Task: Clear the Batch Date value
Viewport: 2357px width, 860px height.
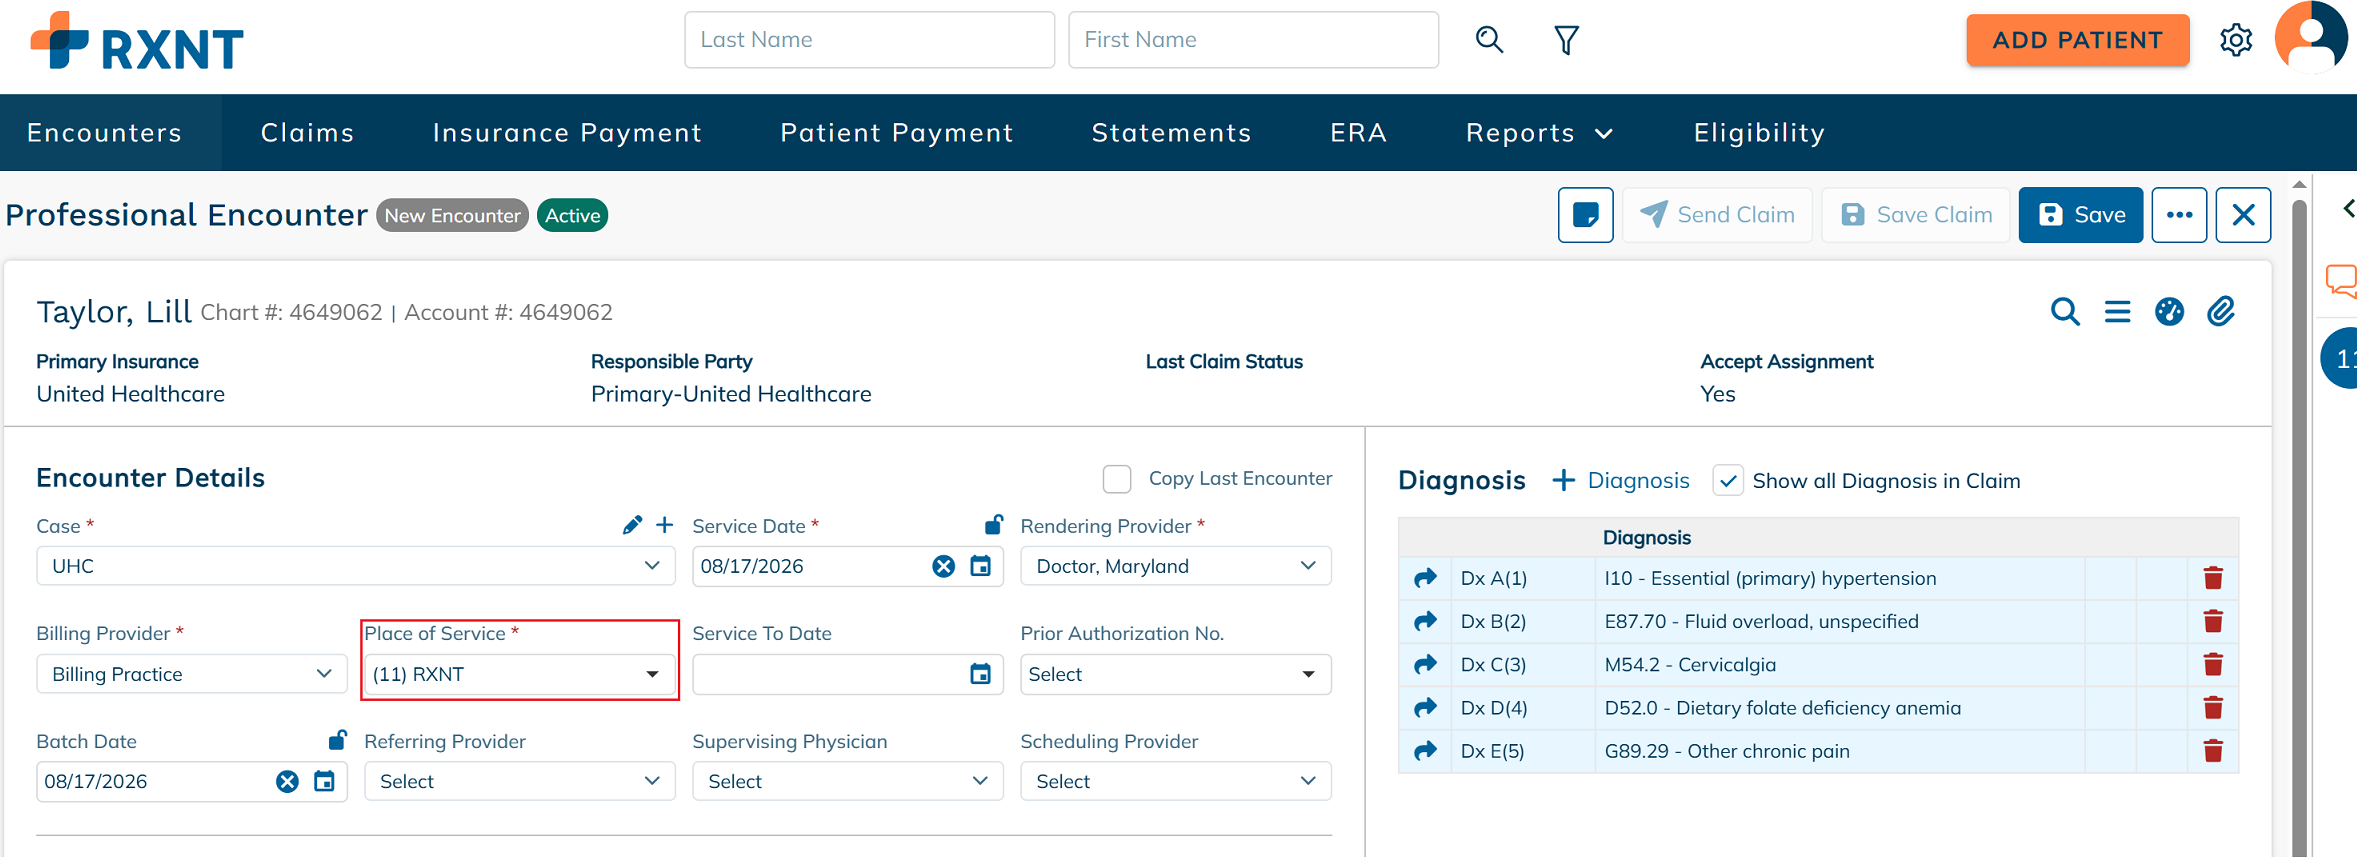Action: coord(287,782)
